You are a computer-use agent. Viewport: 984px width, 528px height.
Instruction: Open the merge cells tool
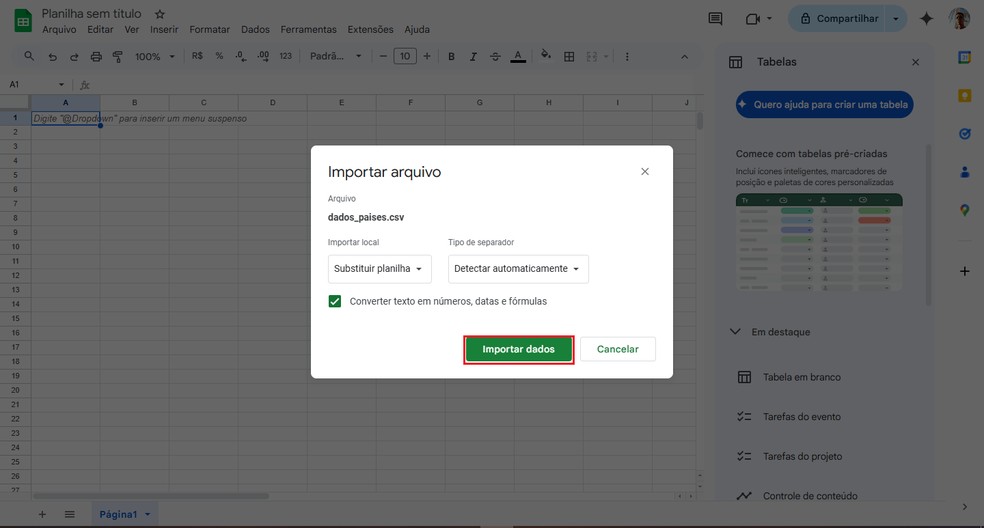(592, 57)
